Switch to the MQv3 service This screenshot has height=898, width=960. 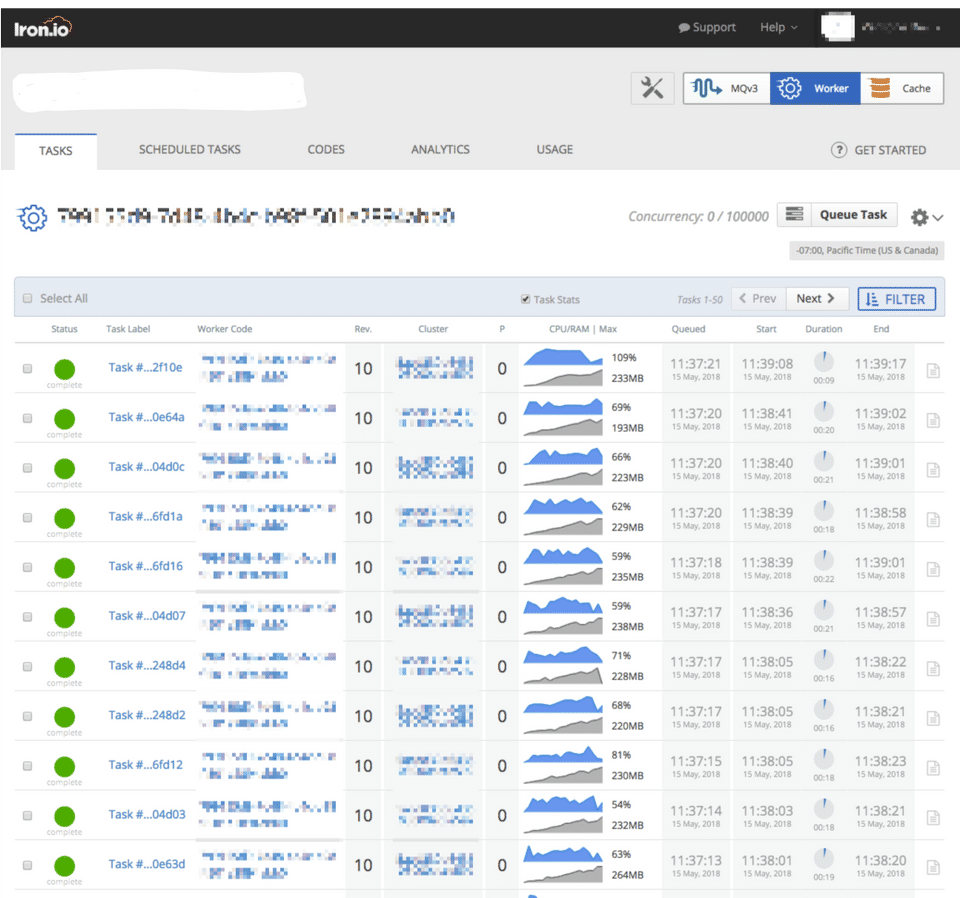(x=726, y=88)
